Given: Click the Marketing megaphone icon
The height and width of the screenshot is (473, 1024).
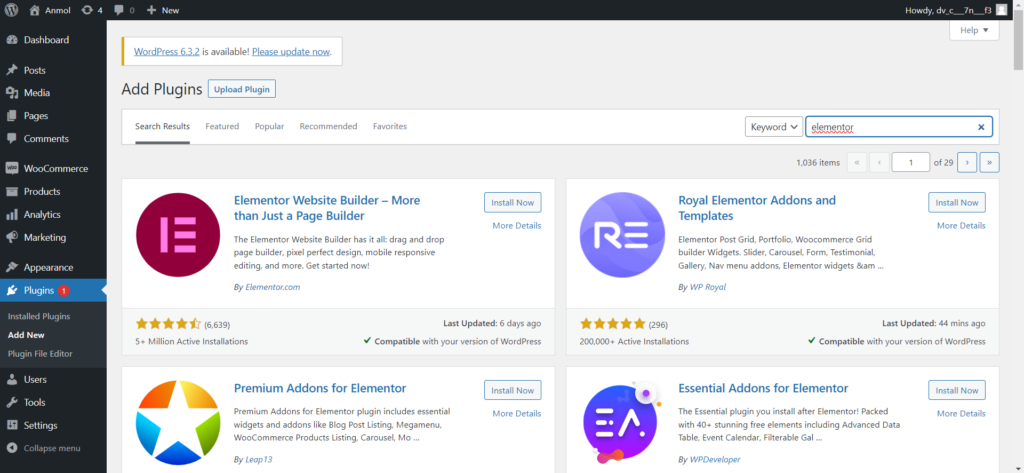Looking at the screenshot, I should click(12, 237).
